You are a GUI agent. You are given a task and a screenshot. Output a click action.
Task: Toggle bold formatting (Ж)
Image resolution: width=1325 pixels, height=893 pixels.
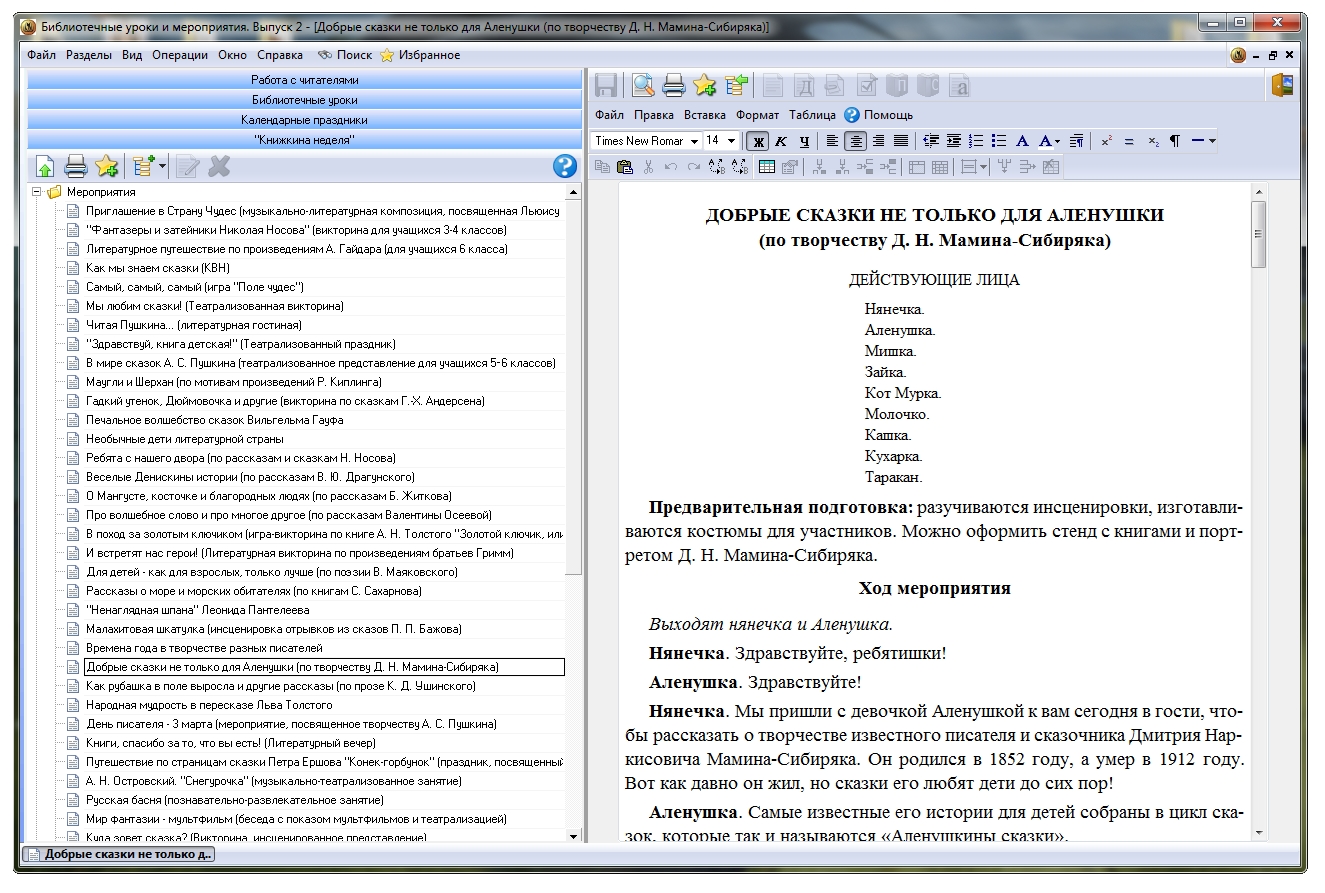(x=758, y=141)
